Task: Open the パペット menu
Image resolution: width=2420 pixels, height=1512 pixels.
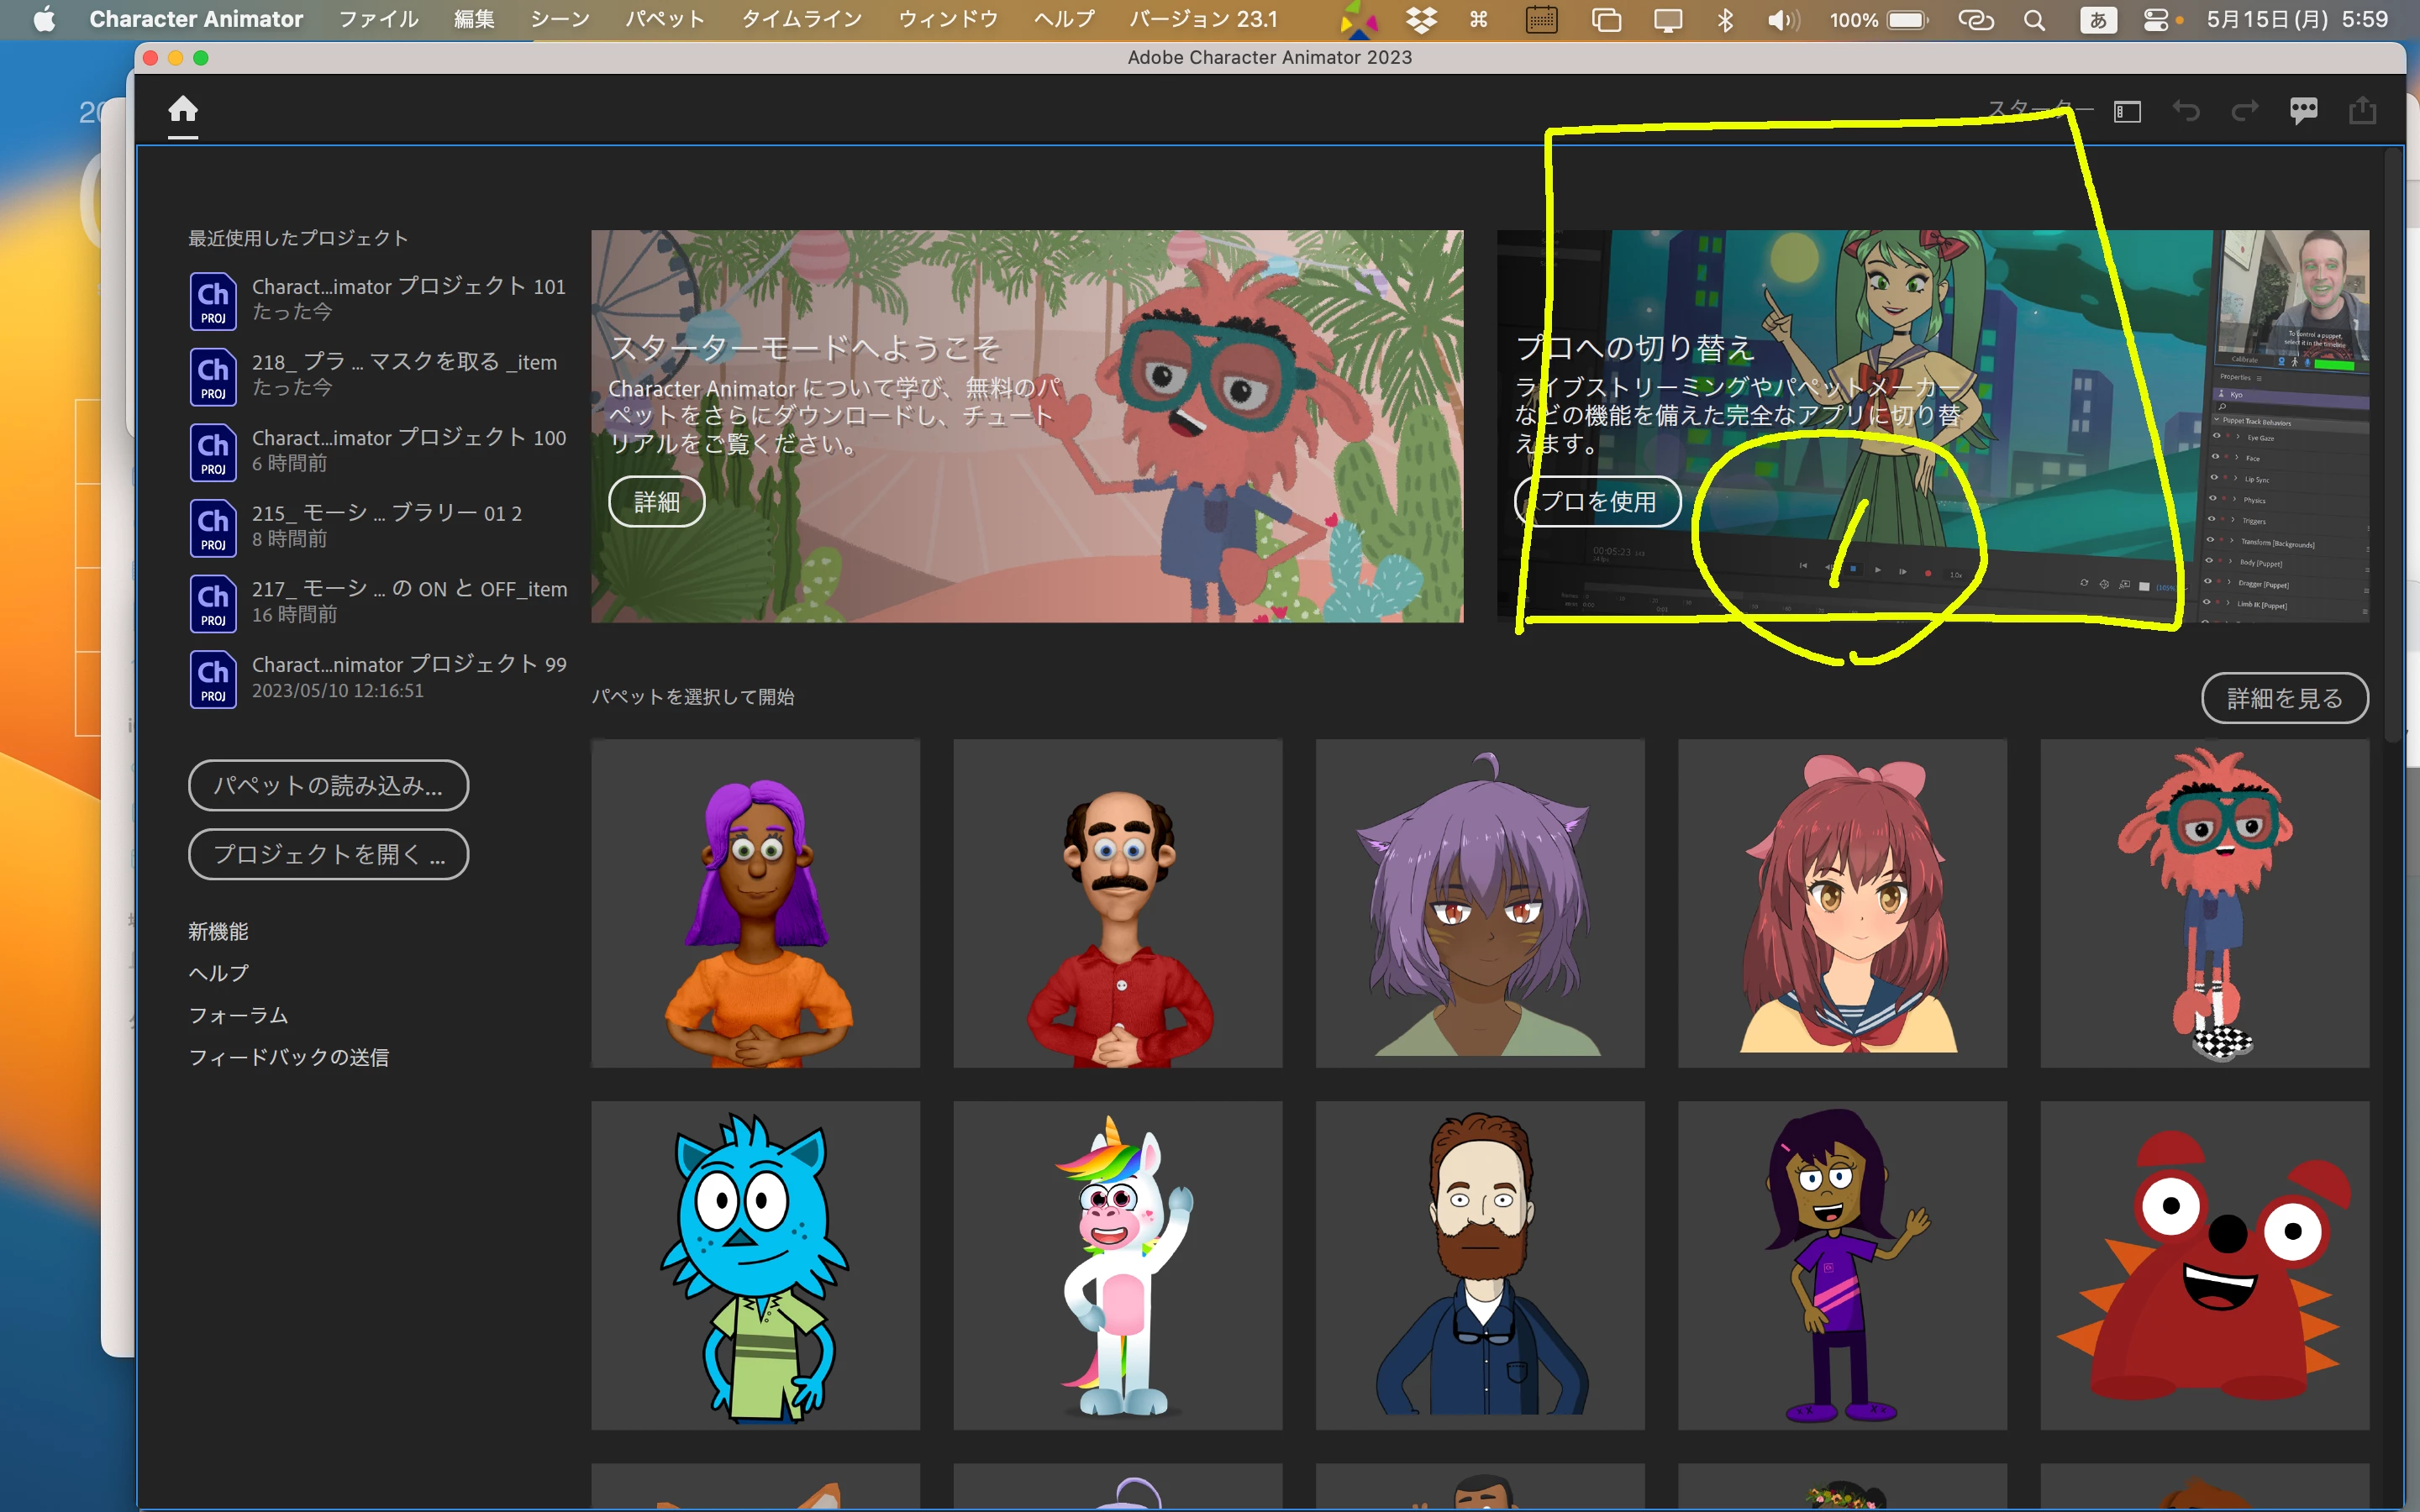Action: [x=665, y=20]
